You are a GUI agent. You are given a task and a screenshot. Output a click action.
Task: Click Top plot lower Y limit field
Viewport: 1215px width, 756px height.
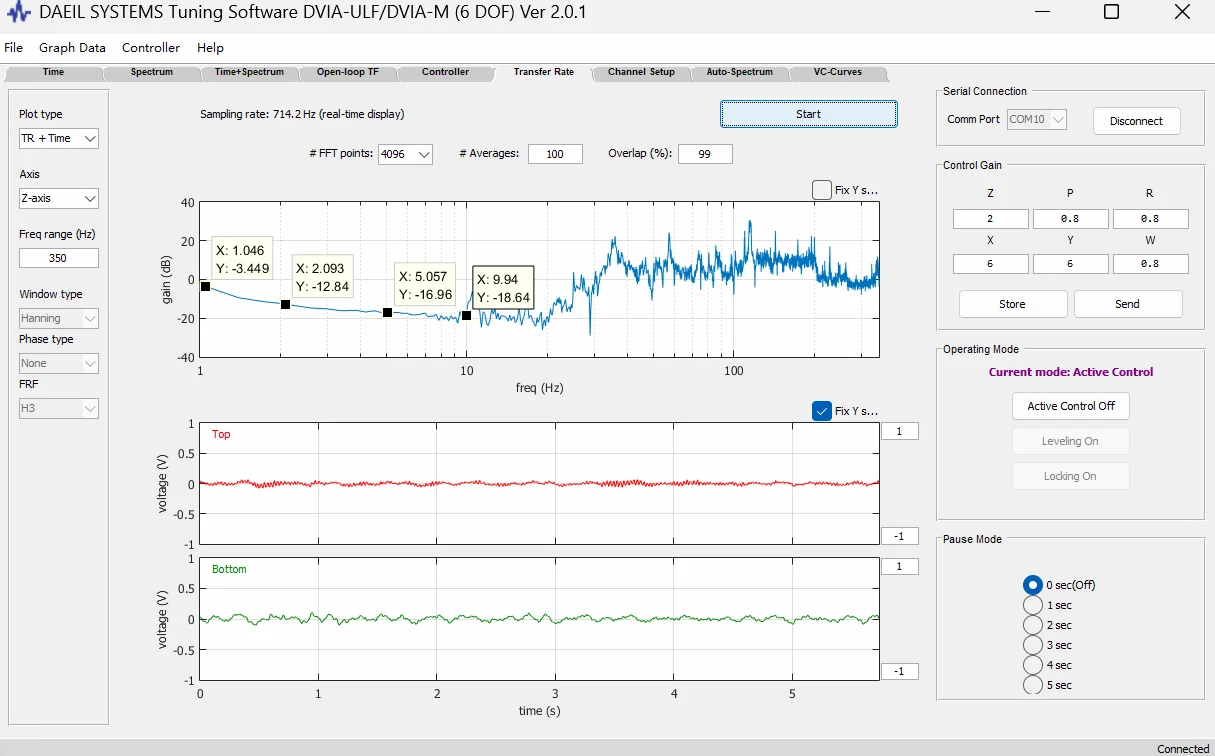[x=899, y=537]
